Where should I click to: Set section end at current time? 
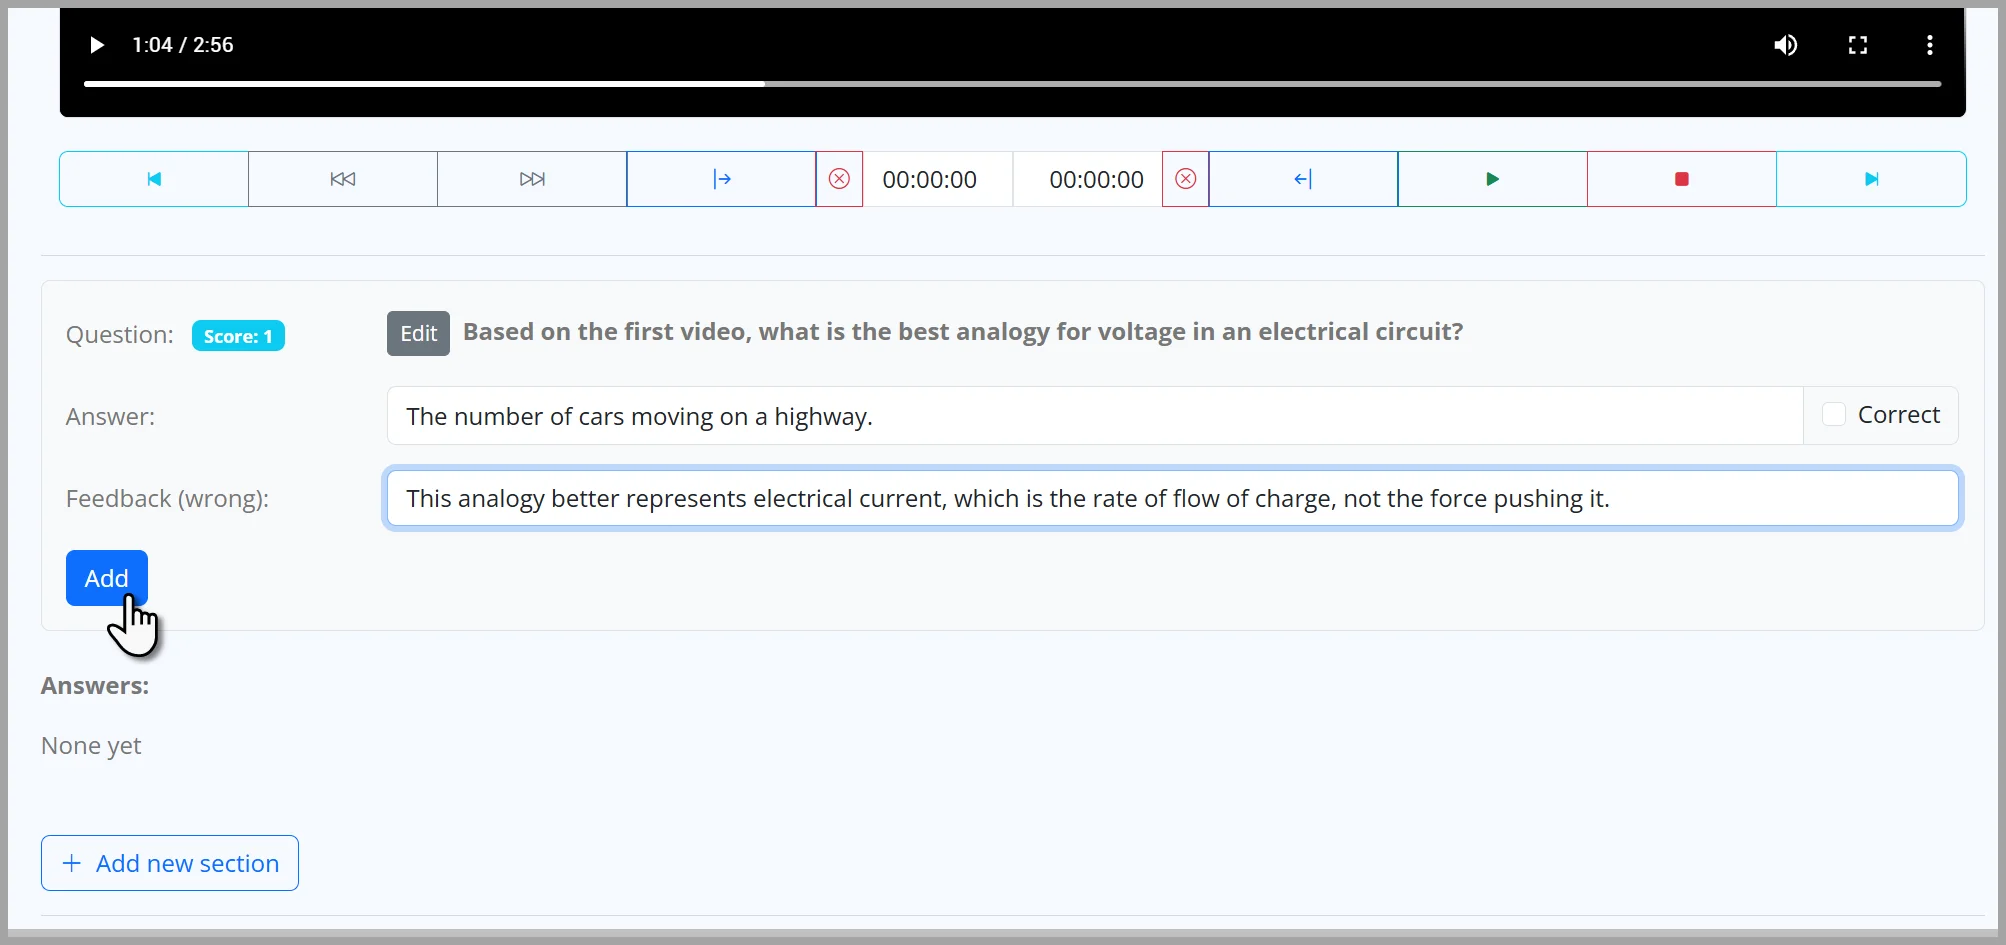click(x=1303, y=179)
